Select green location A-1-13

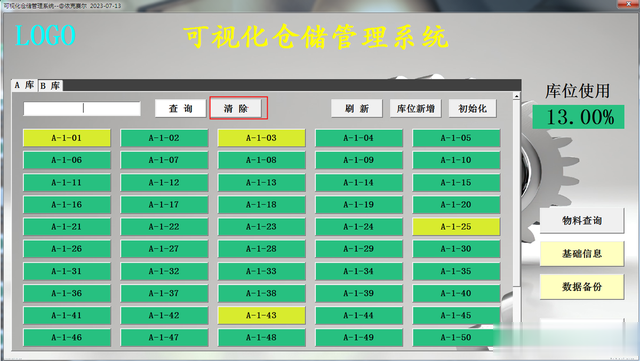pyautogui.click(x=261, y=183)
